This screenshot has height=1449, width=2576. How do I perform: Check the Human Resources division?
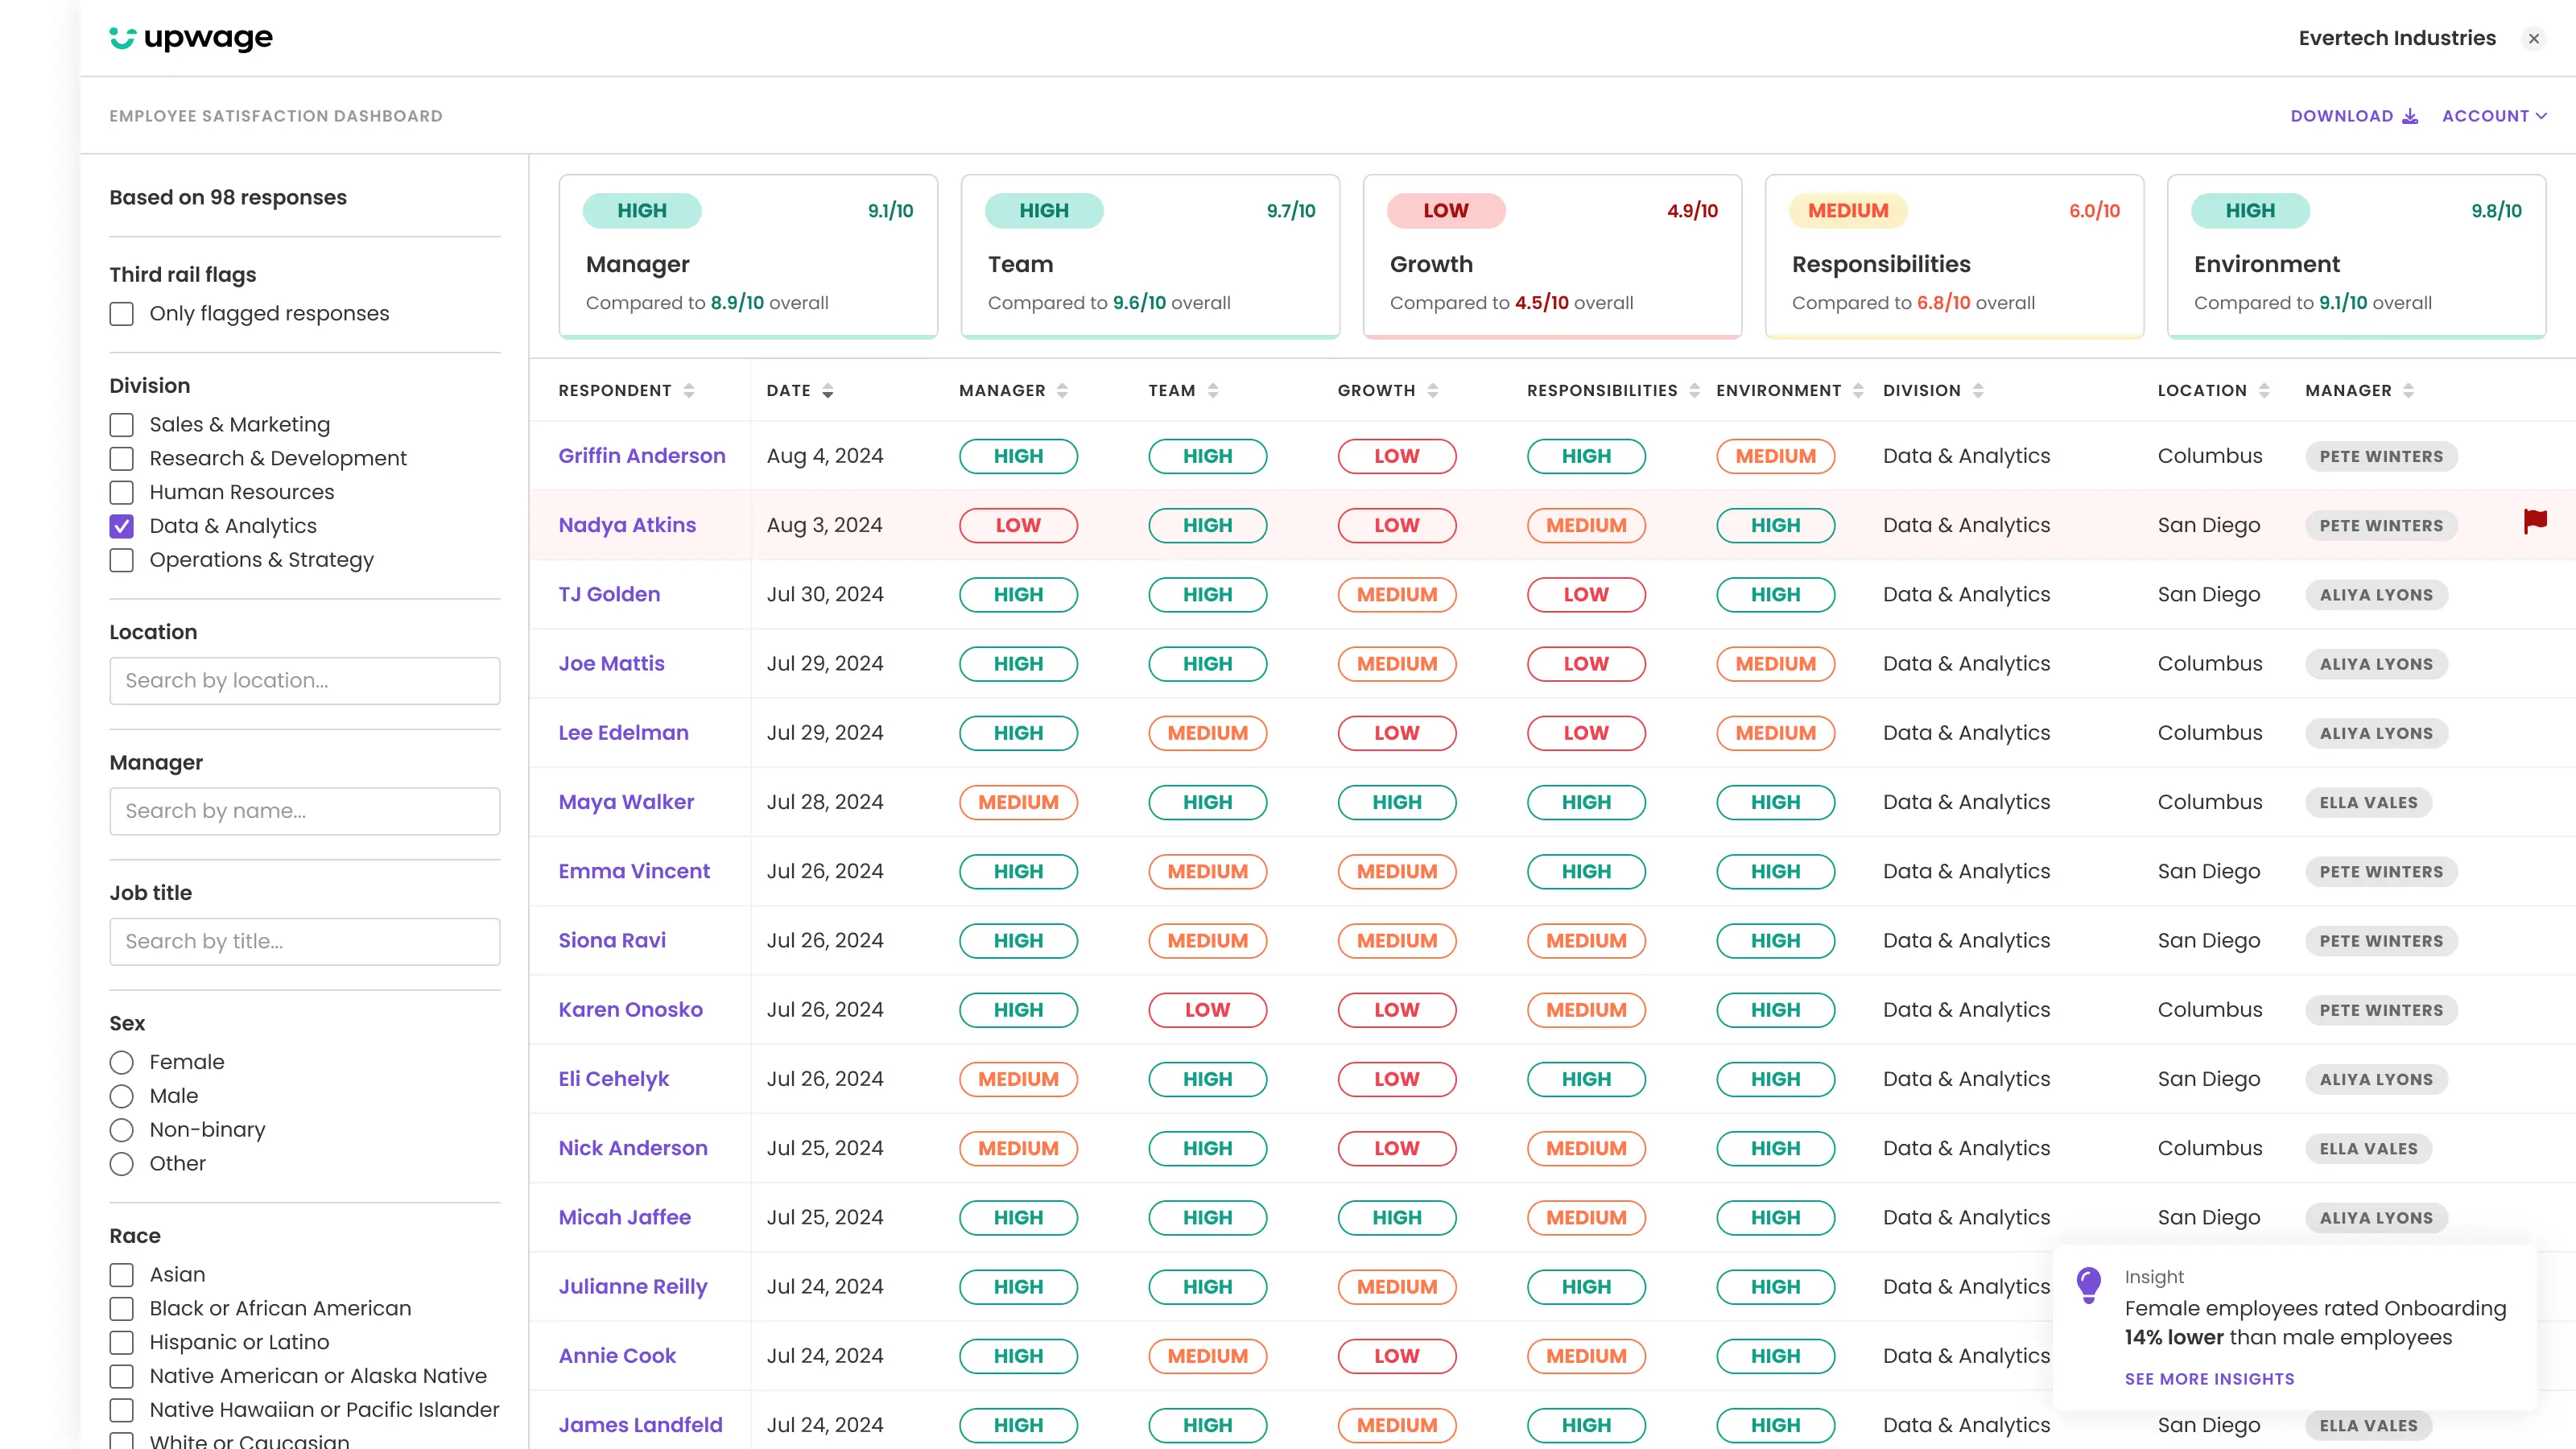(122, 492)
